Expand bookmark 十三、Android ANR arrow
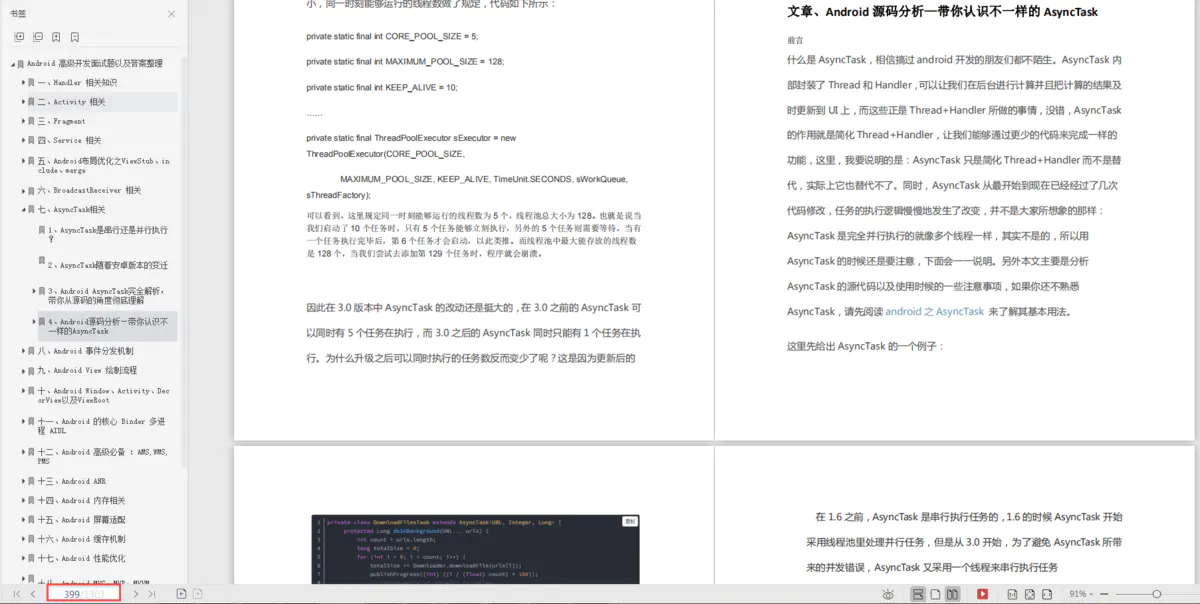The image size is (1200, 604). click(23, 481)
